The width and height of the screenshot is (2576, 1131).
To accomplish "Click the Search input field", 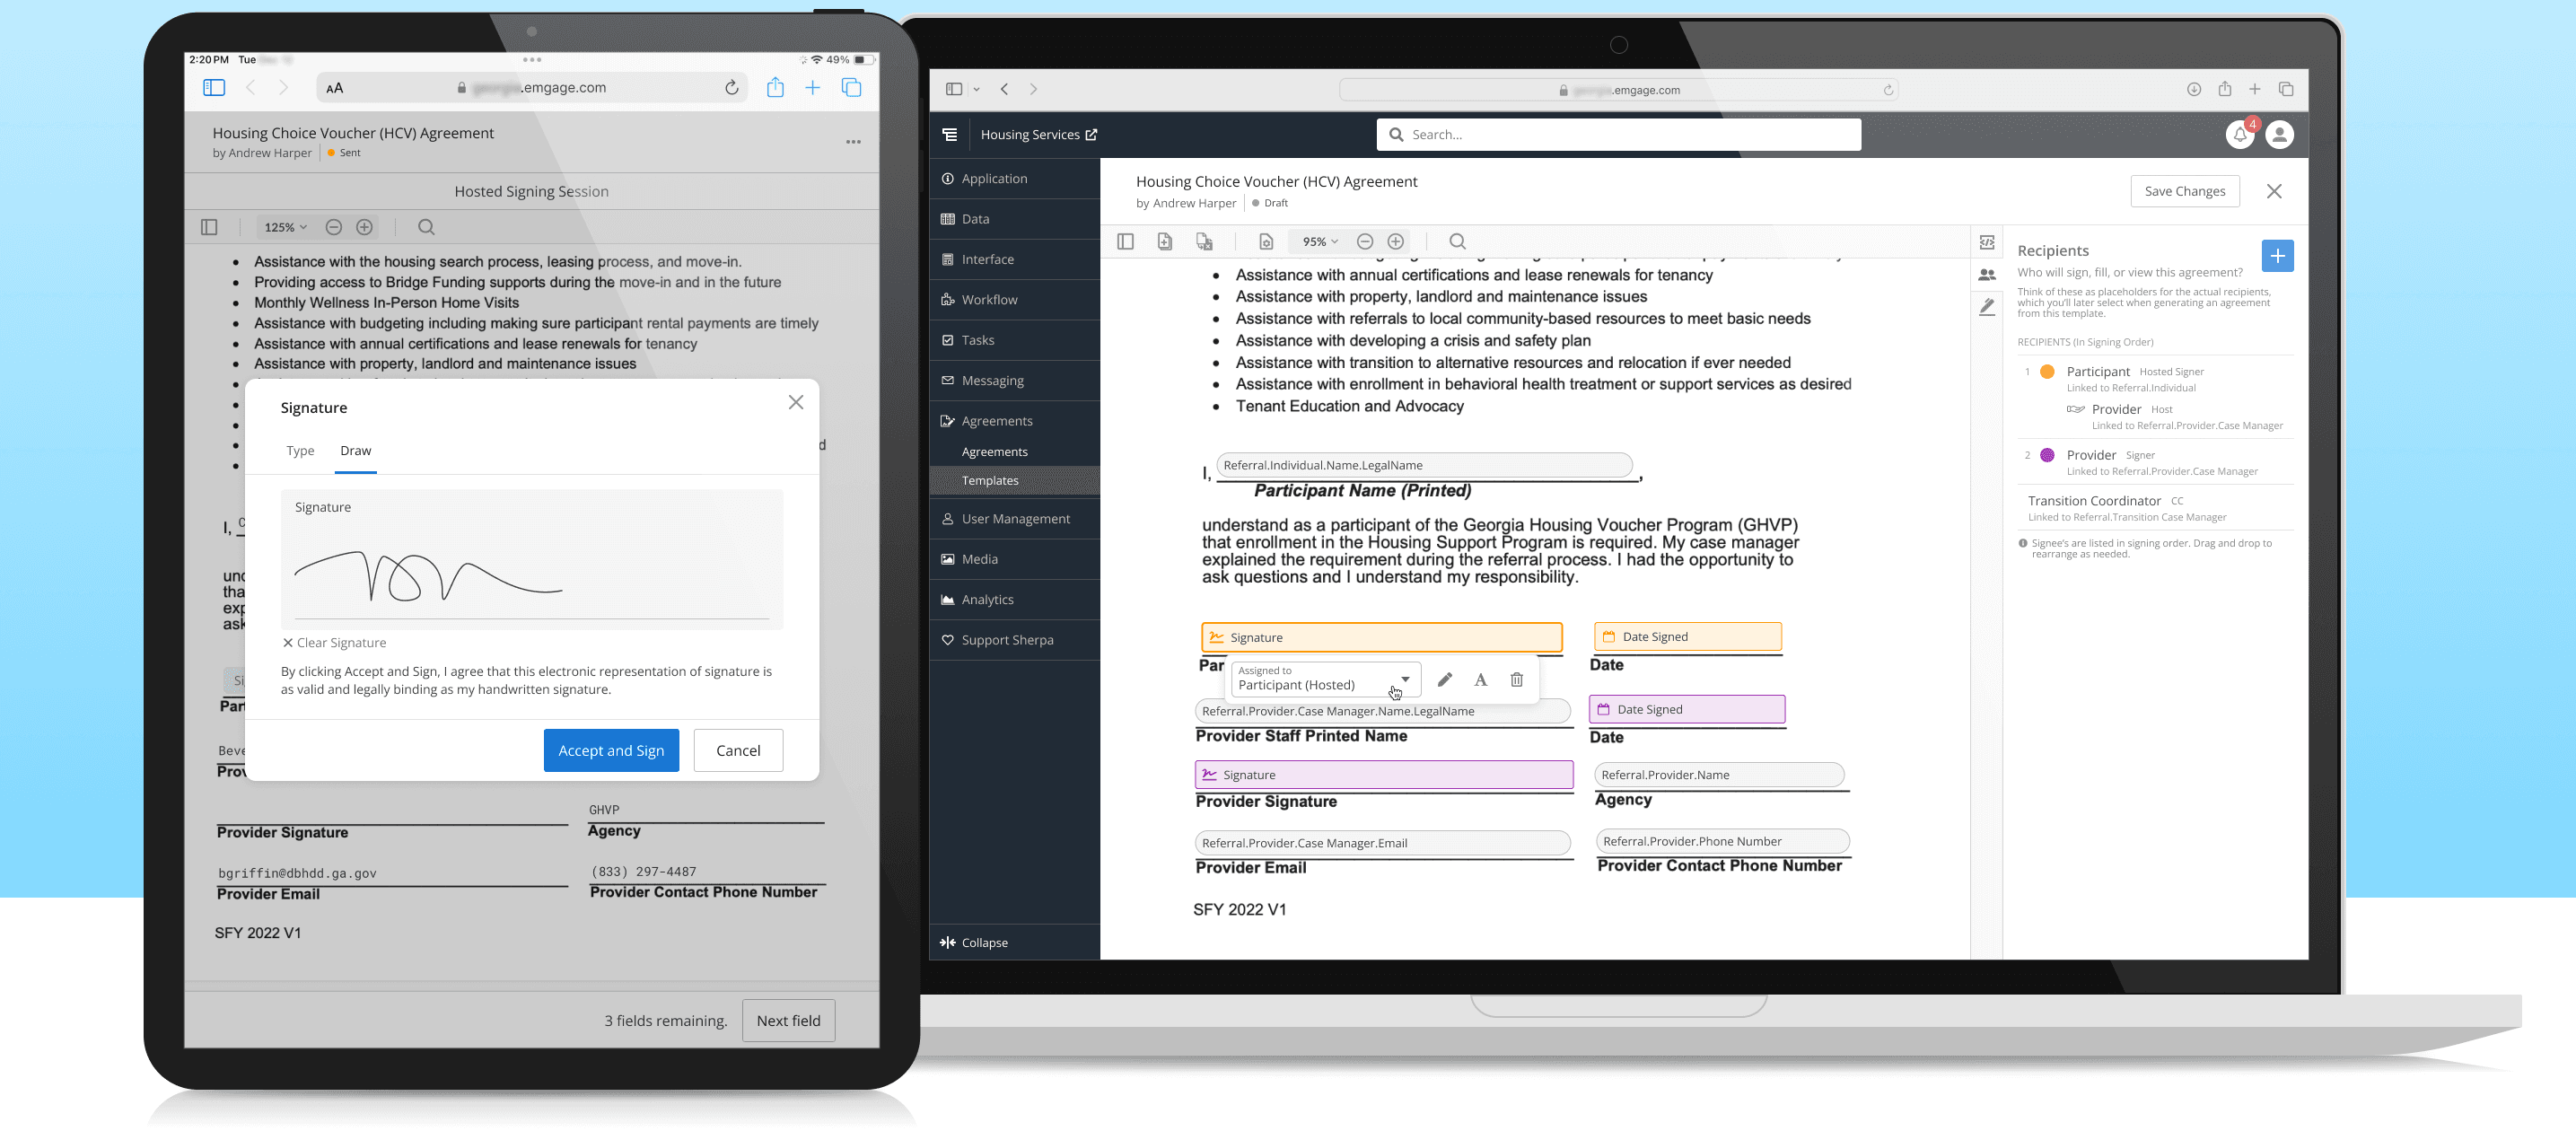I will click(x=1618, y=135).
